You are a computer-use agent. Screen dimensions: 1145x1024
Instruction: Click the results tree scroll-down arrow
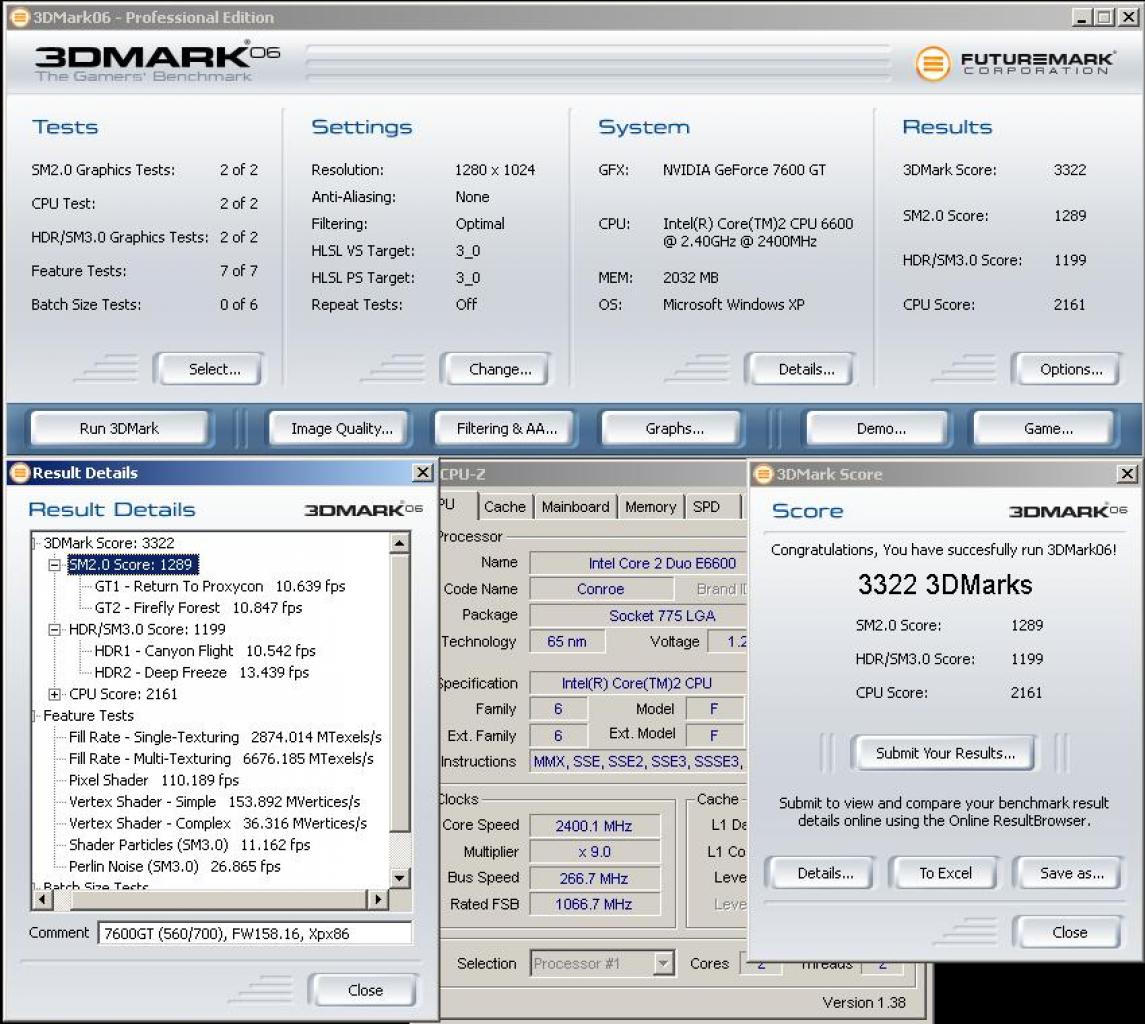coord(399,878)
